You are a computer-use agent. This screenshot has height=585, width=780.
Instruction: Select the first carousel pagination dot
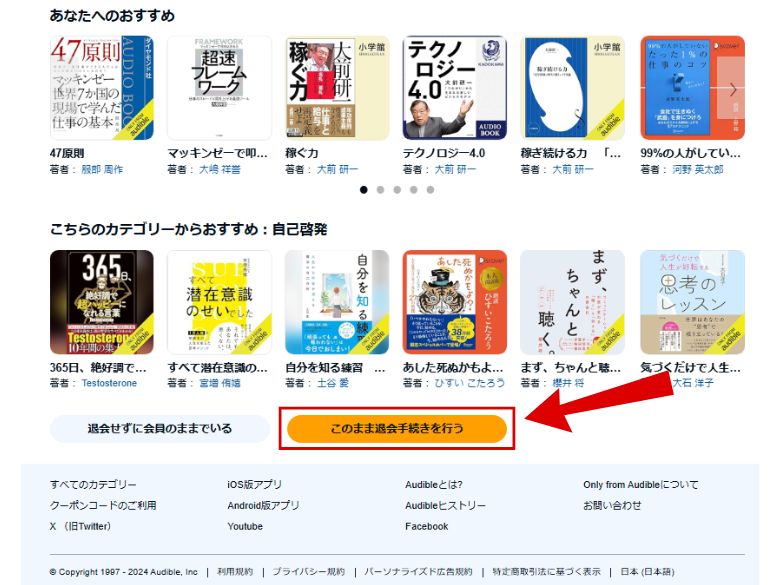point(364,190)
